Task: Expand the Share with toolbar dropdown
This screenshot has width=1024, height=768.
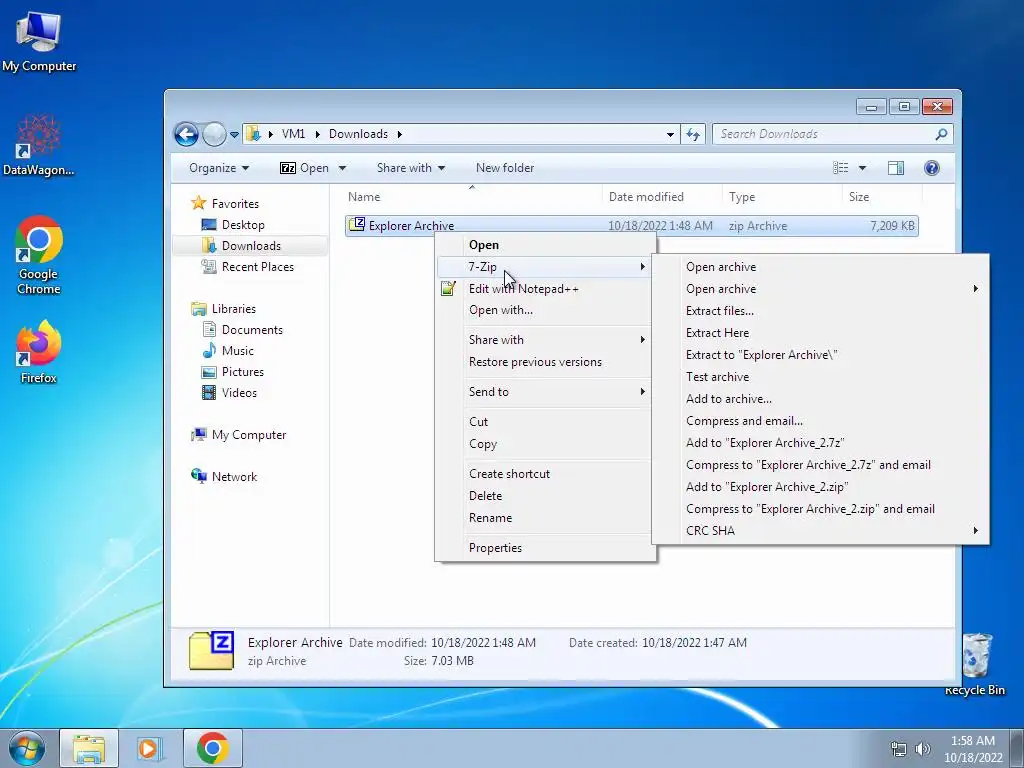Action: (411, 168)
